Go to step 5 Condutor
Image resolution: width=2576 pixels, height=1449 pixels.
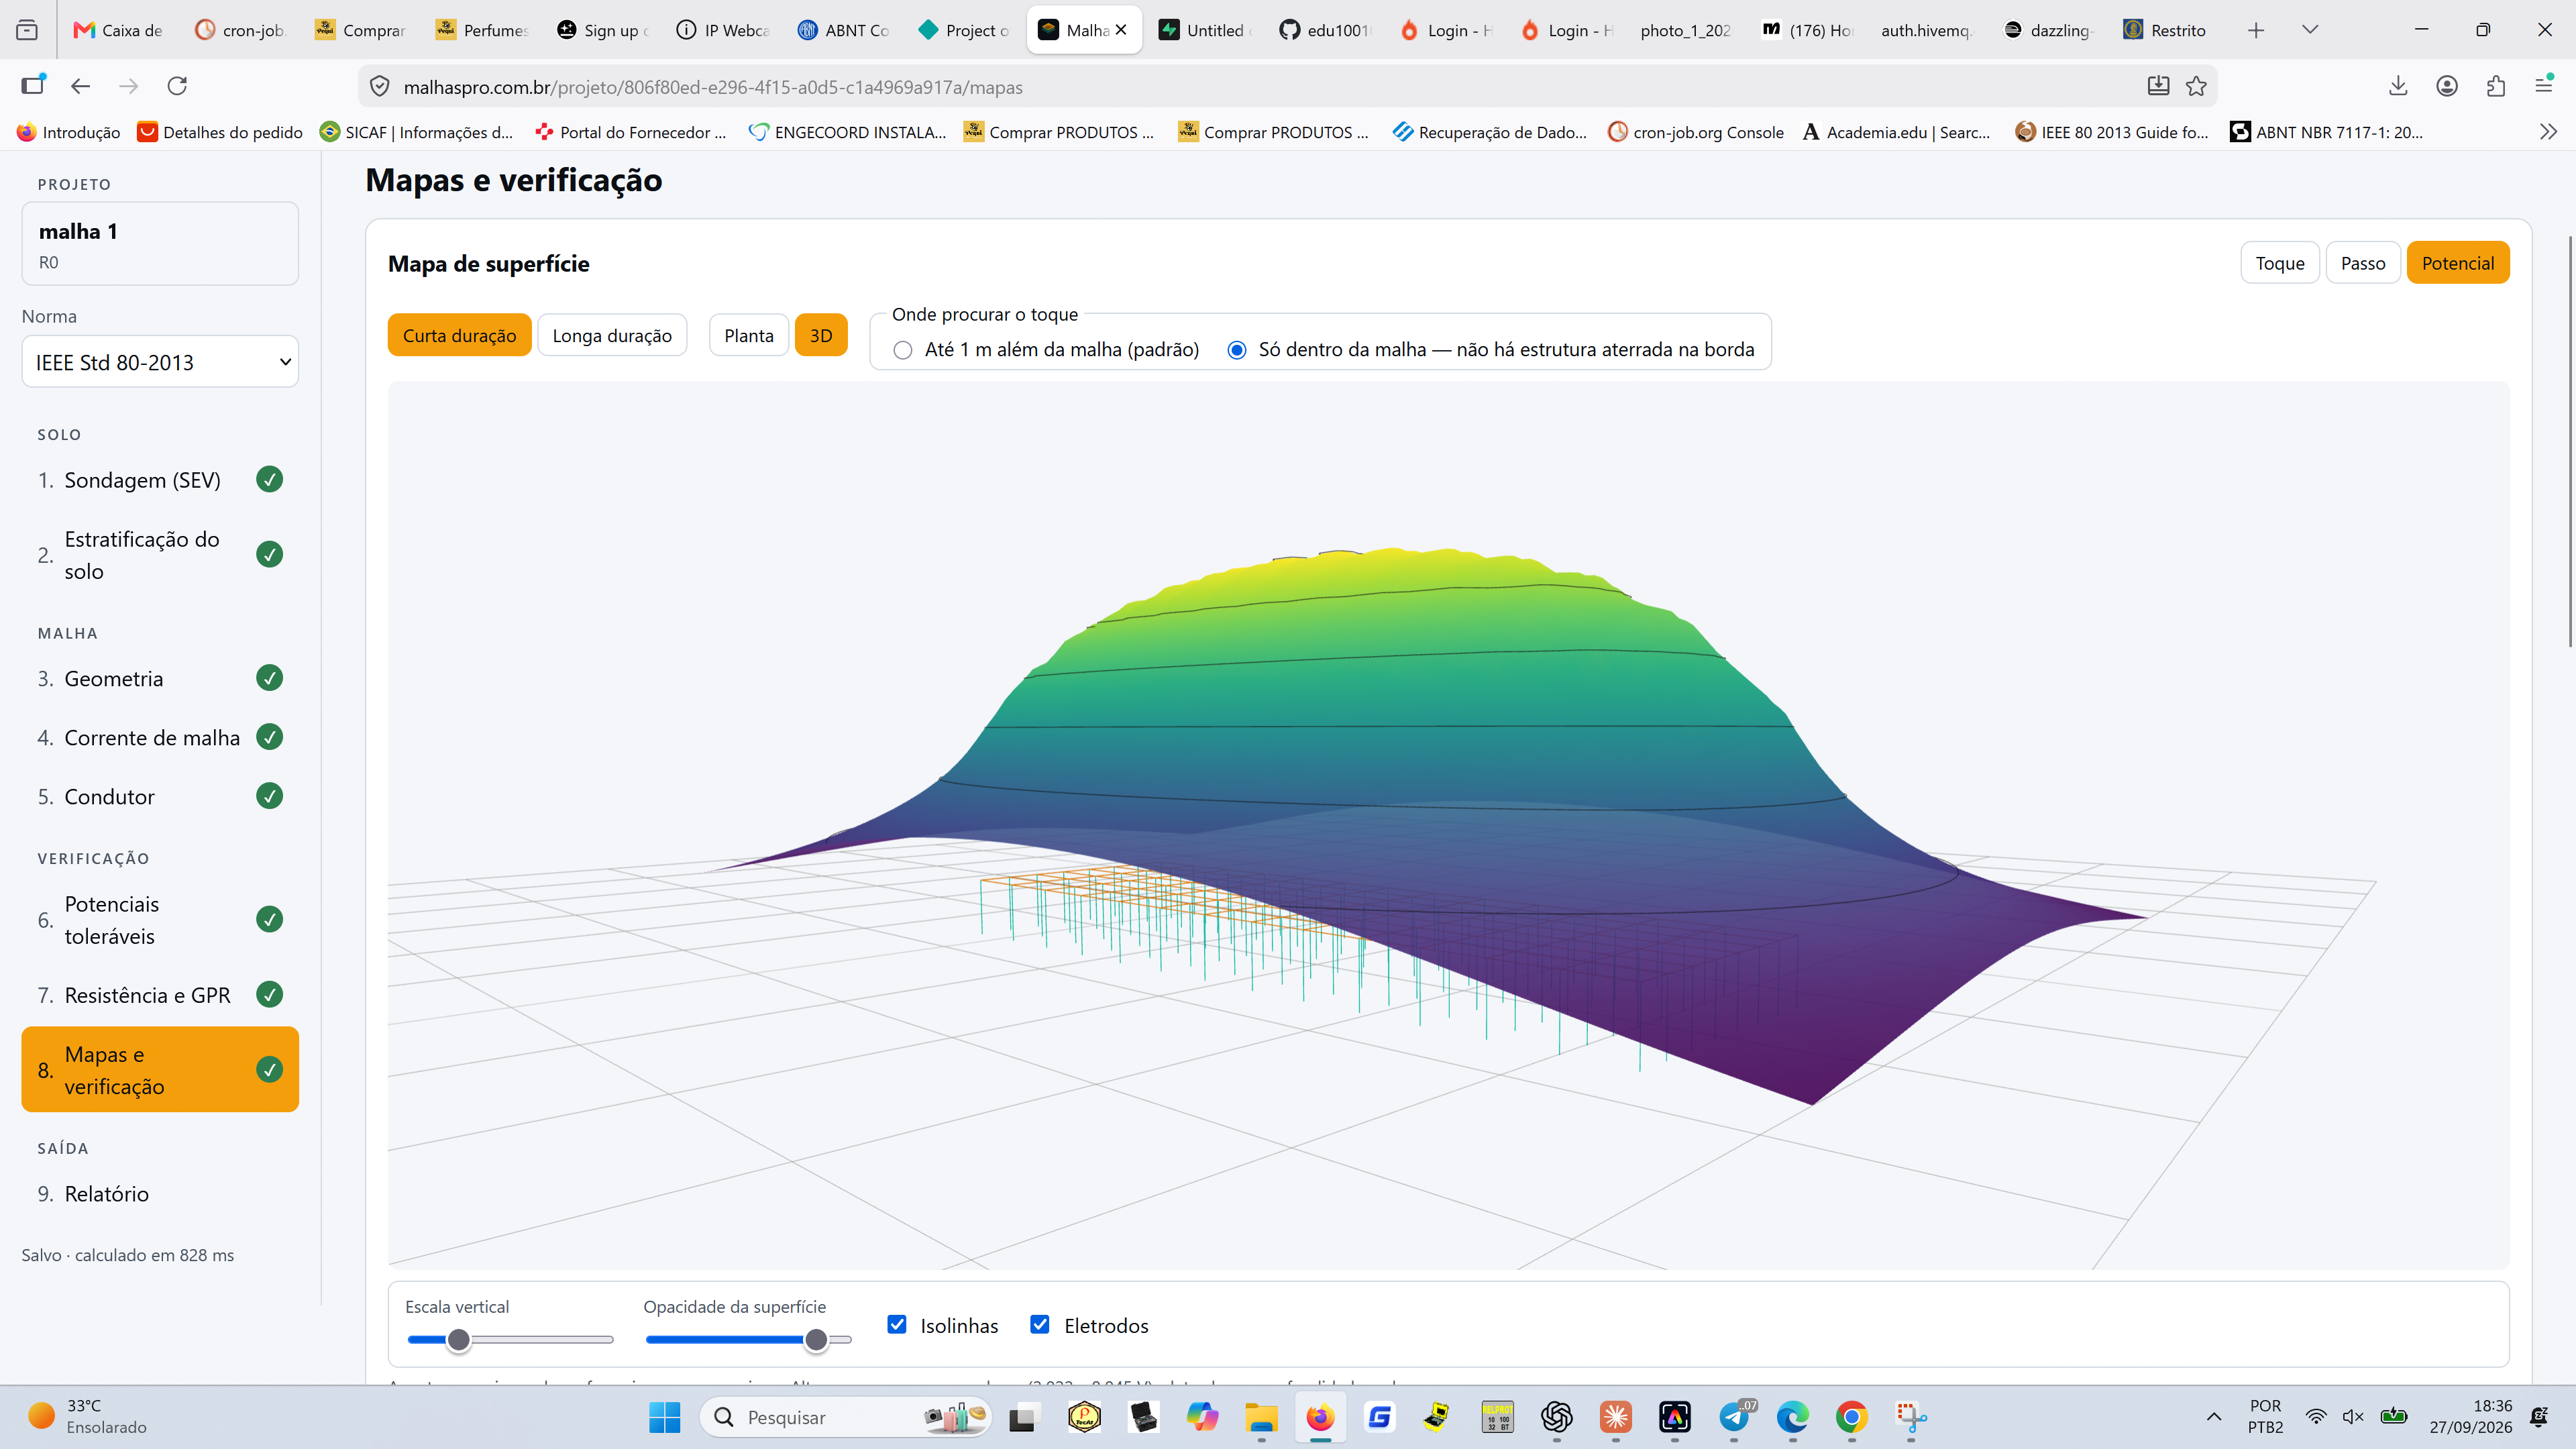[x=160, y=796]
